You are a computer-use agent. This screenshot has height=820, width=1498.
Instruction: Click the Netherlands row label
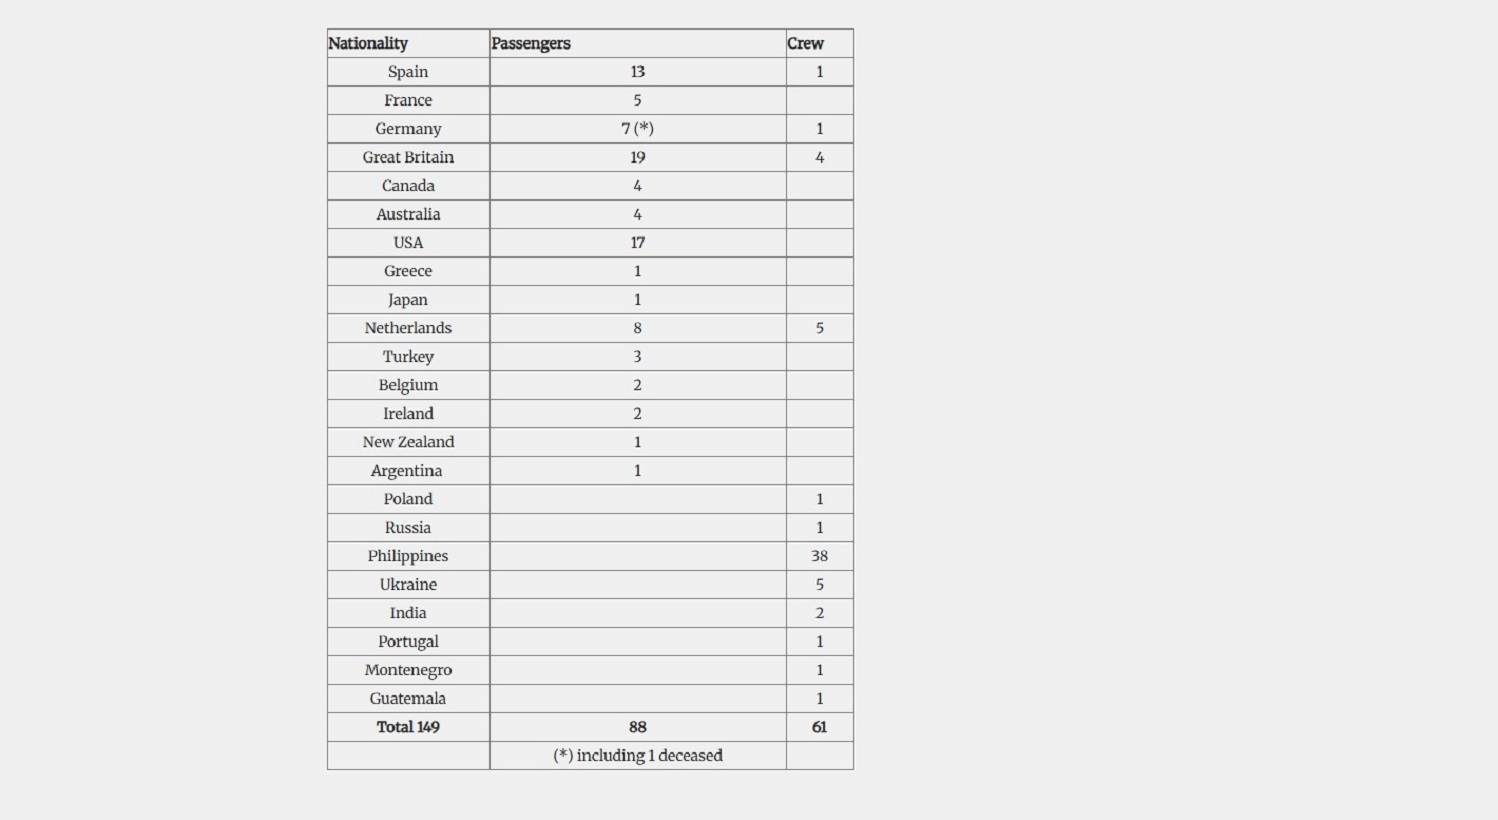click(x=408, y=328)
